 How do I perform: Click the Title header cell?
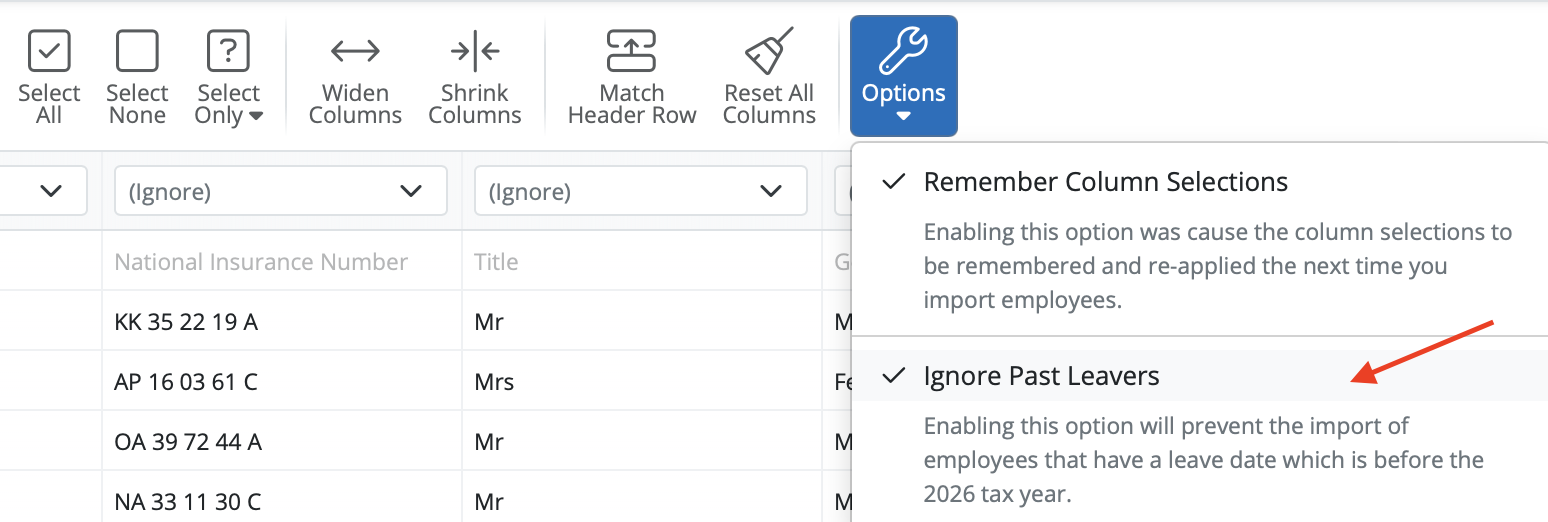click(496, 263)
